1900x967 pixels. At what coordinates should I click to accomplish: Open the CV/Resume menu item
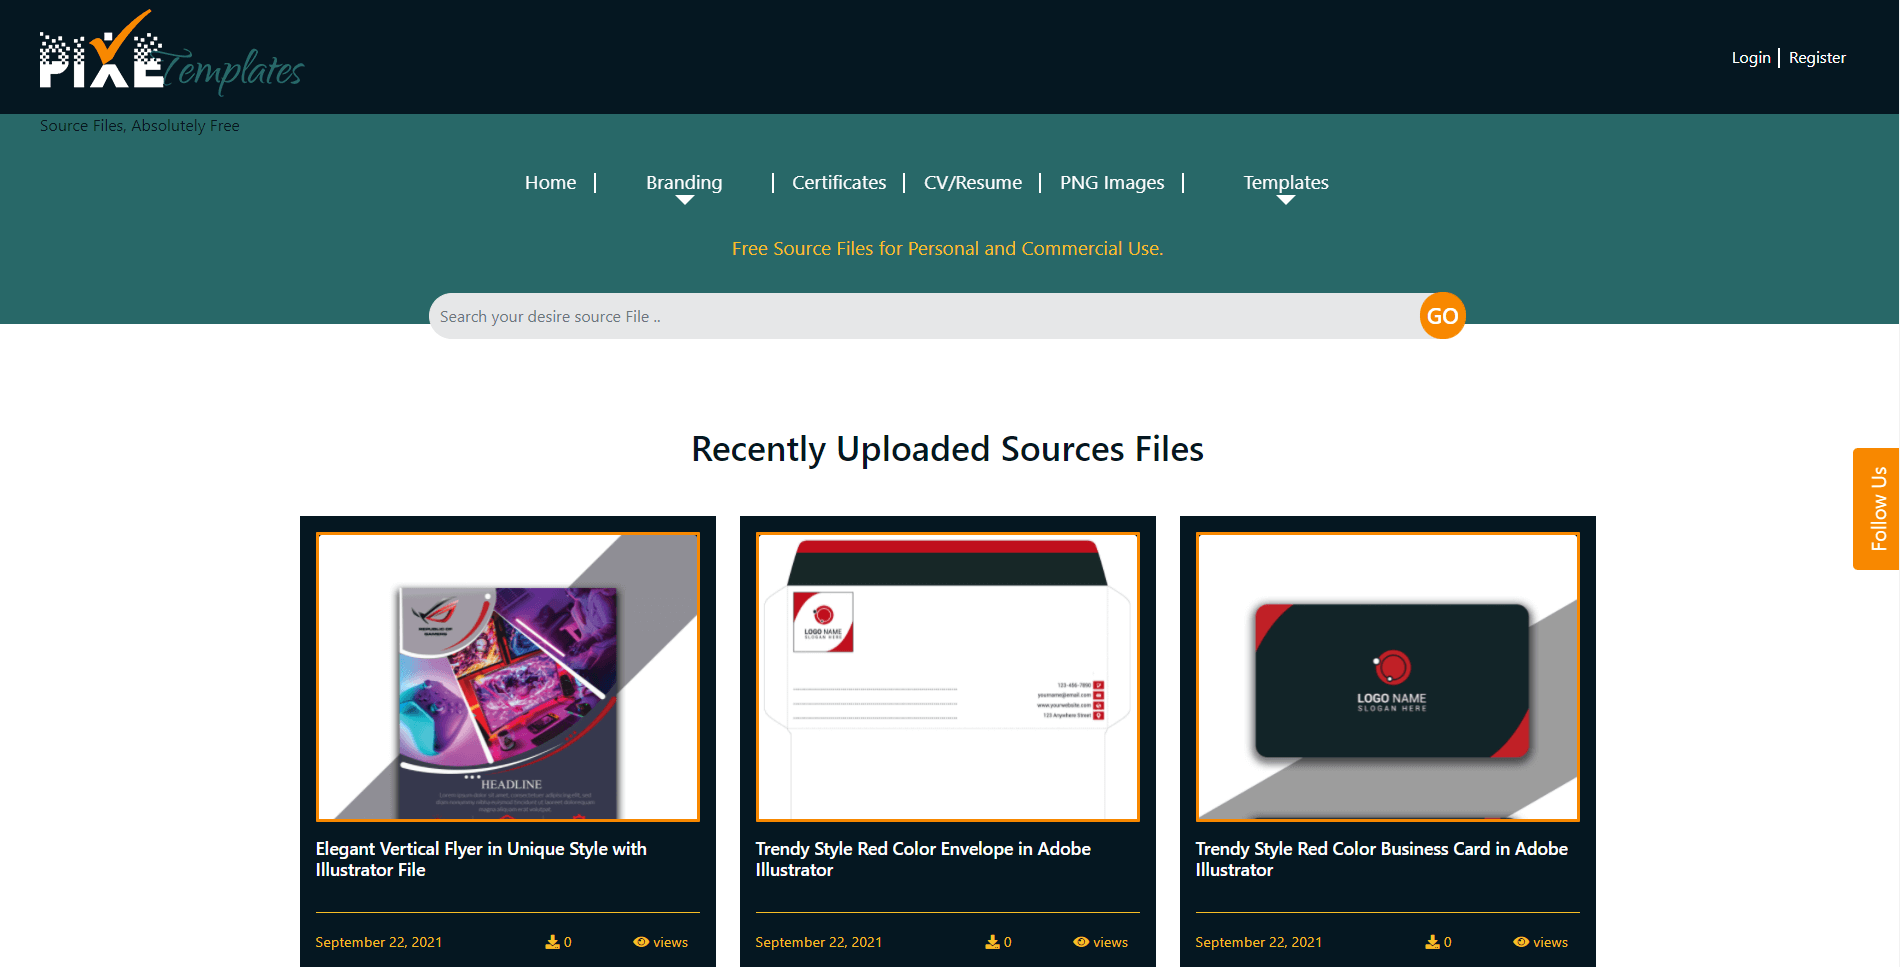[972, 182]
